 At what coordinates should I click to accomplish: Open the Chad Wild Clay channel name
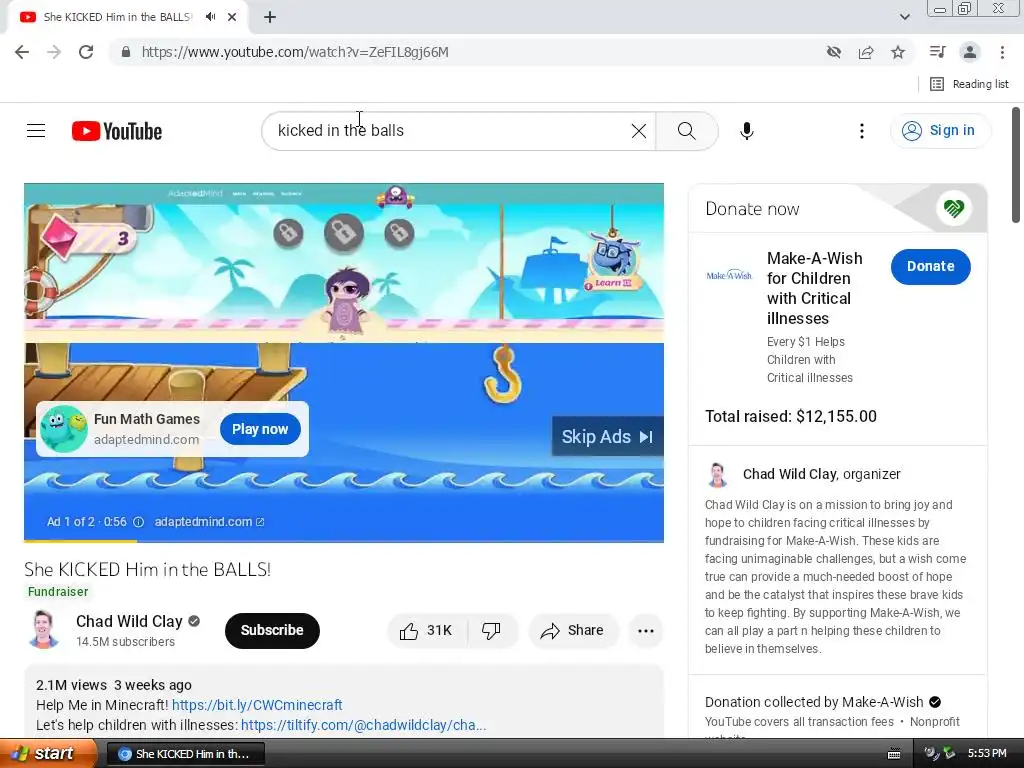[129, 621]
